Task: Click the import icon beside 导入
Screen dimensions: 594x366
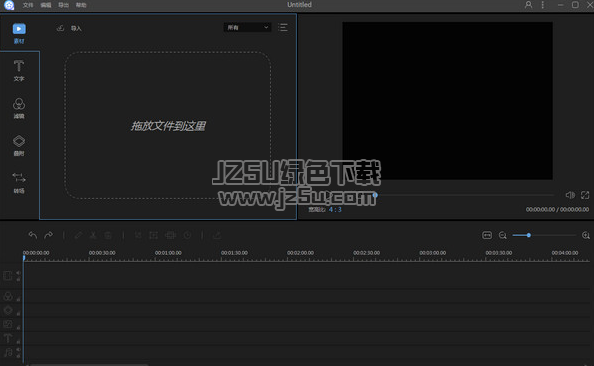Action: click(x=60, y=28)
